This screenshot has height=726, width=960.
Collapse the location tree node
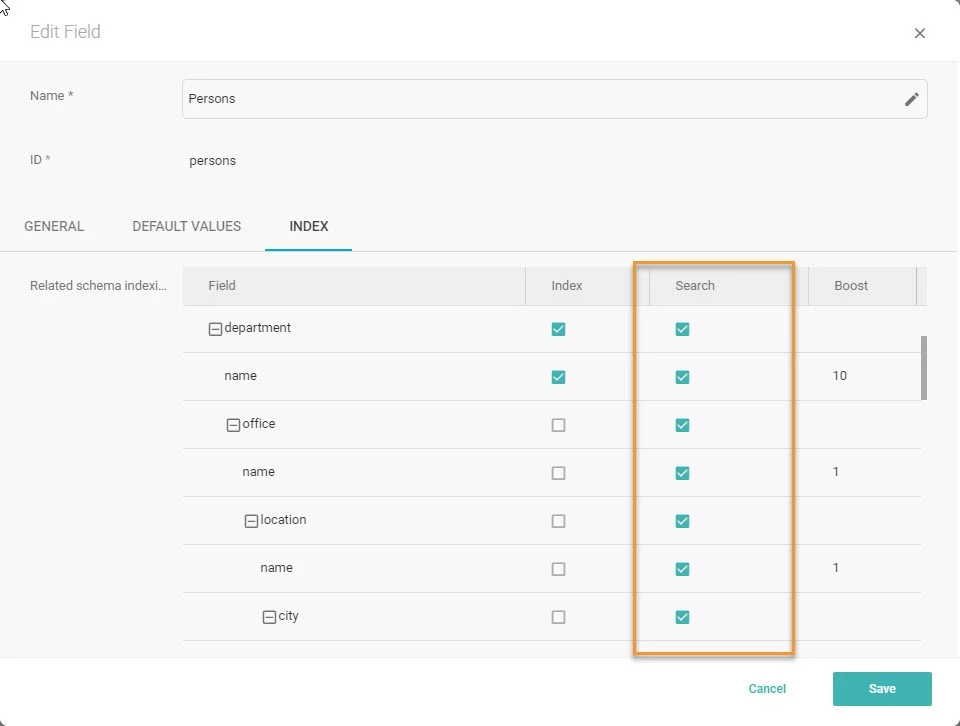(251, 522)
